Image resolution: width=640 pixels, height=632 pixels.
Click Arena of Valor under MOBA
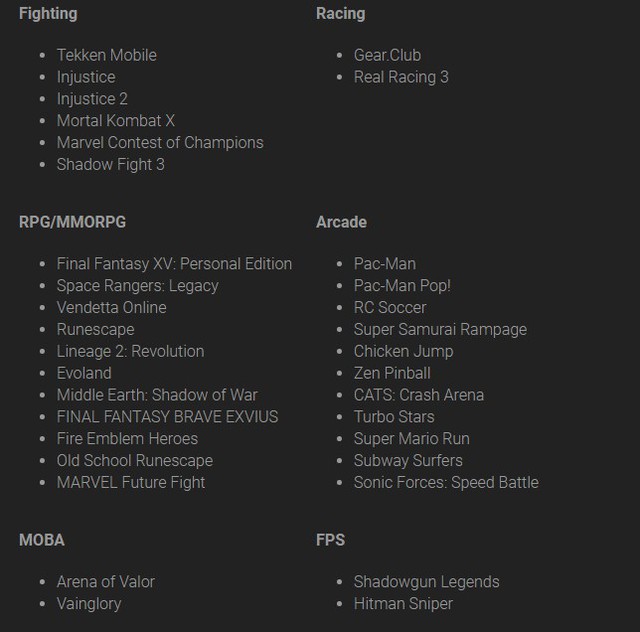pyautogui.click(x=106, y=582)
